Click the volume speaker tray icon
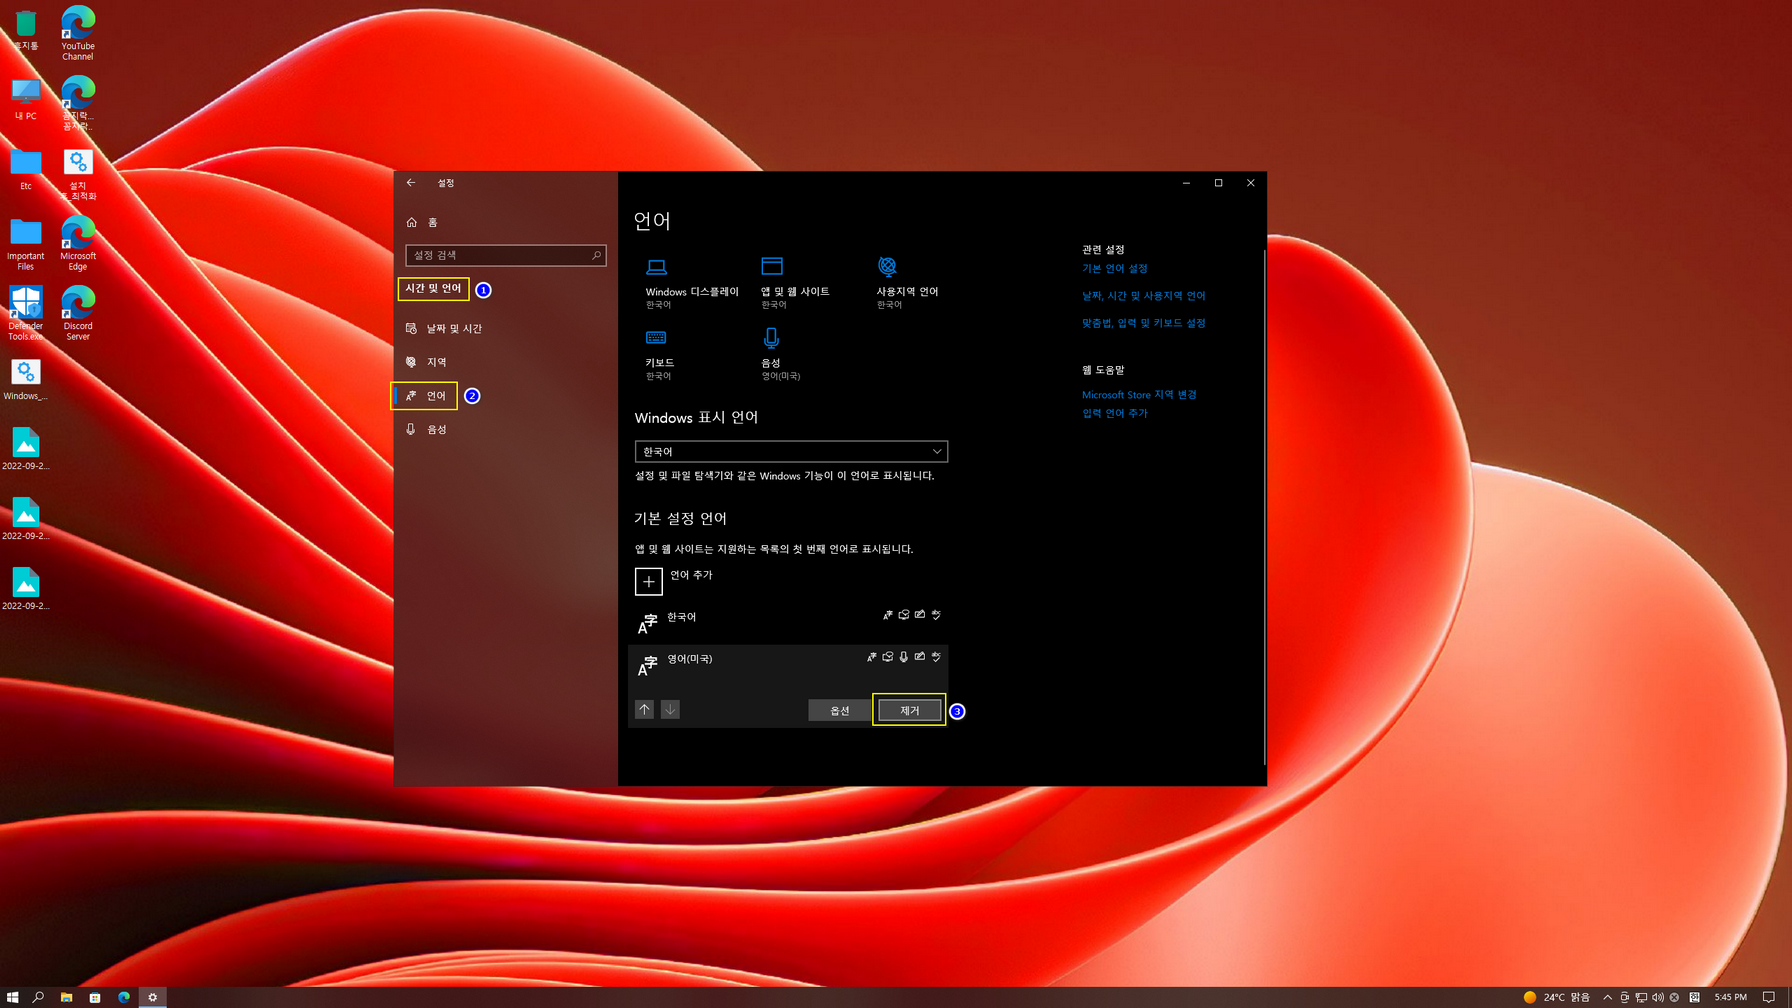The image size is (1792, 1008). tap(1658, 997)
